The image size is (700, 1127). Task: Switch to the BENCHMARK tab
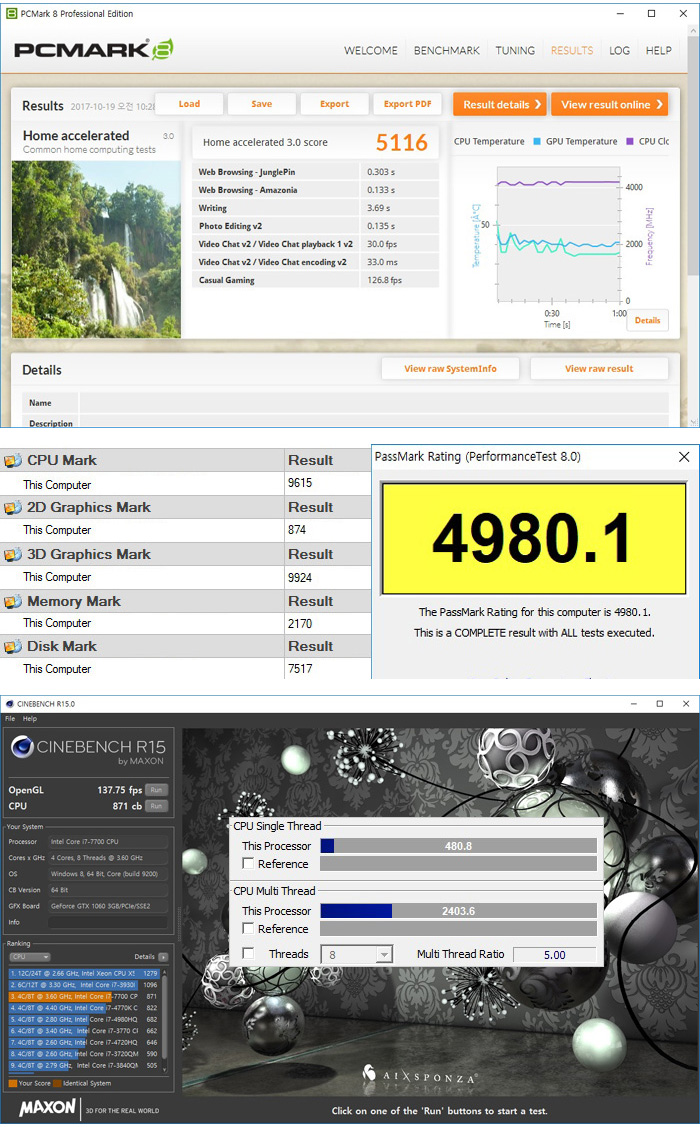[446, 50]
